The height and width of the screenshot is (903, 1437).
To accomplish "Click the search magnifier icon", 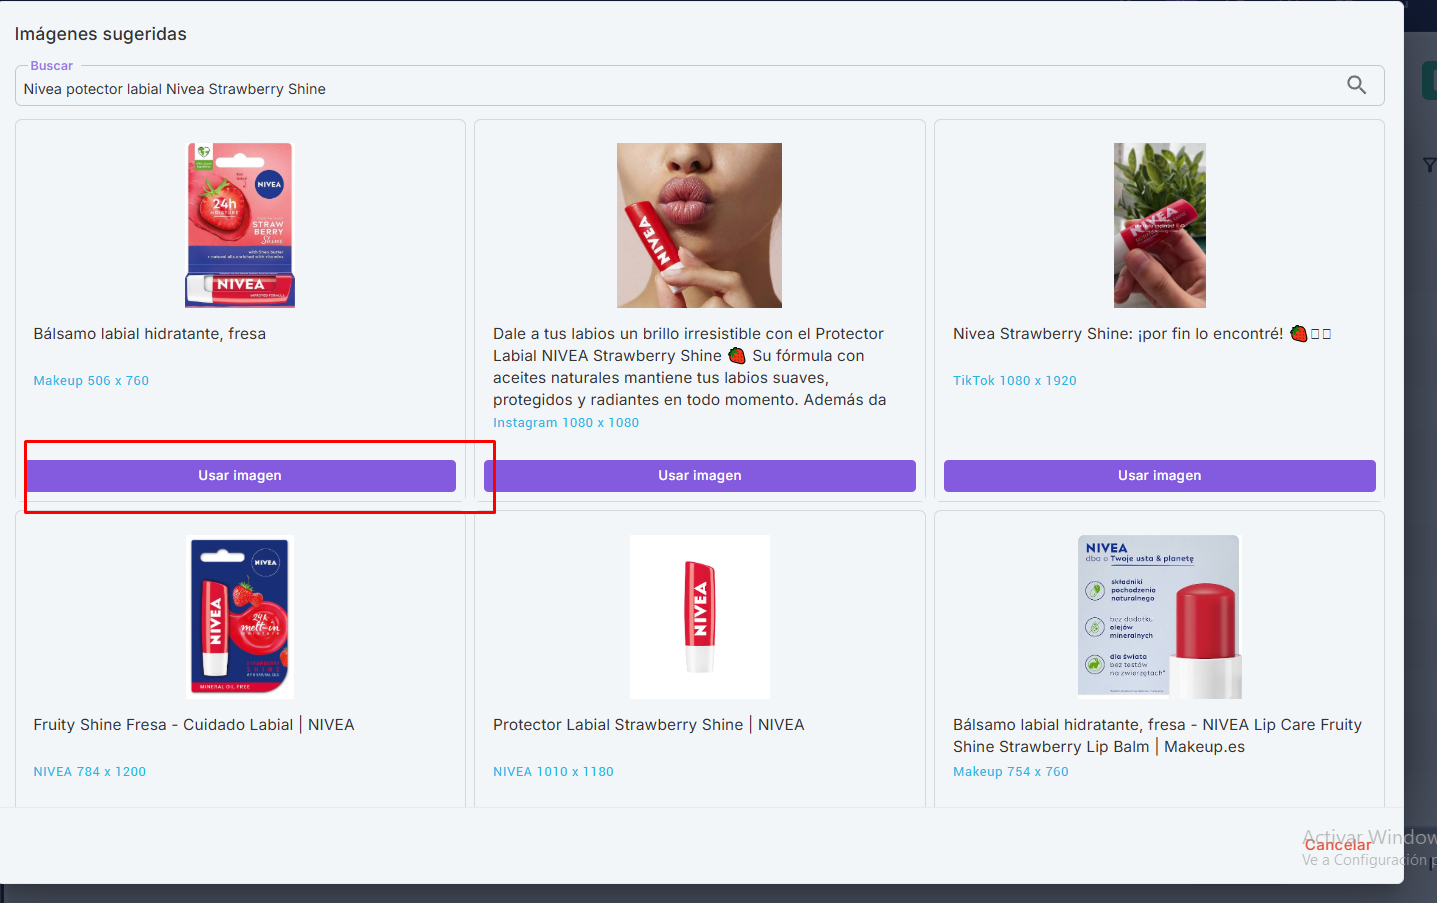I will [x=1356, y=85].
